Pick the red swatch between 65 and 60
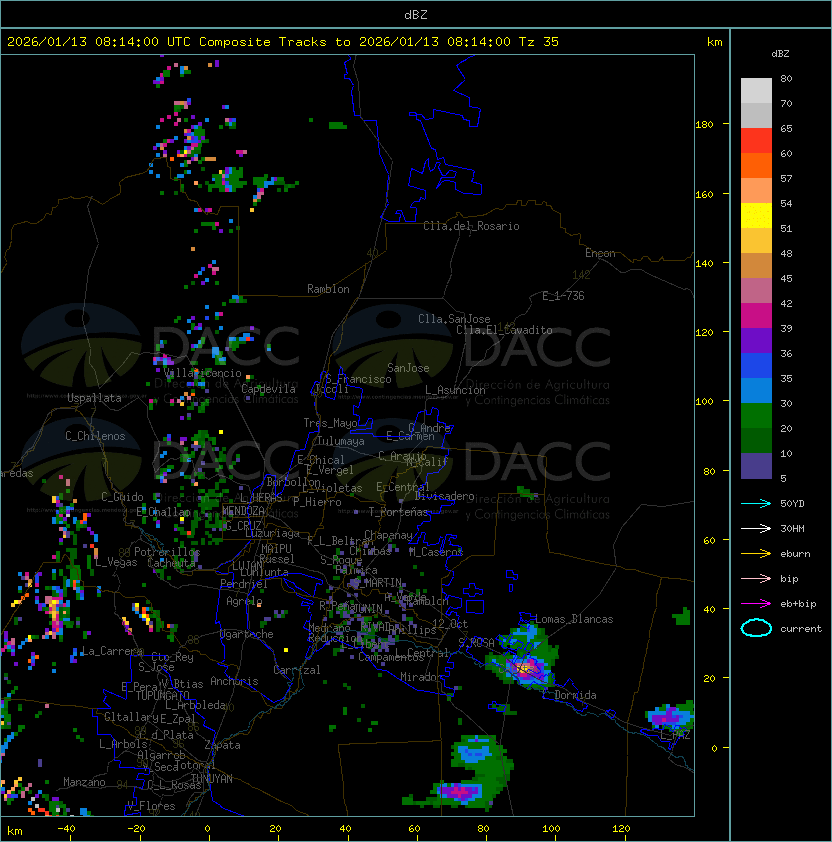This screenshot has height=842, width=832. [756, 140]
